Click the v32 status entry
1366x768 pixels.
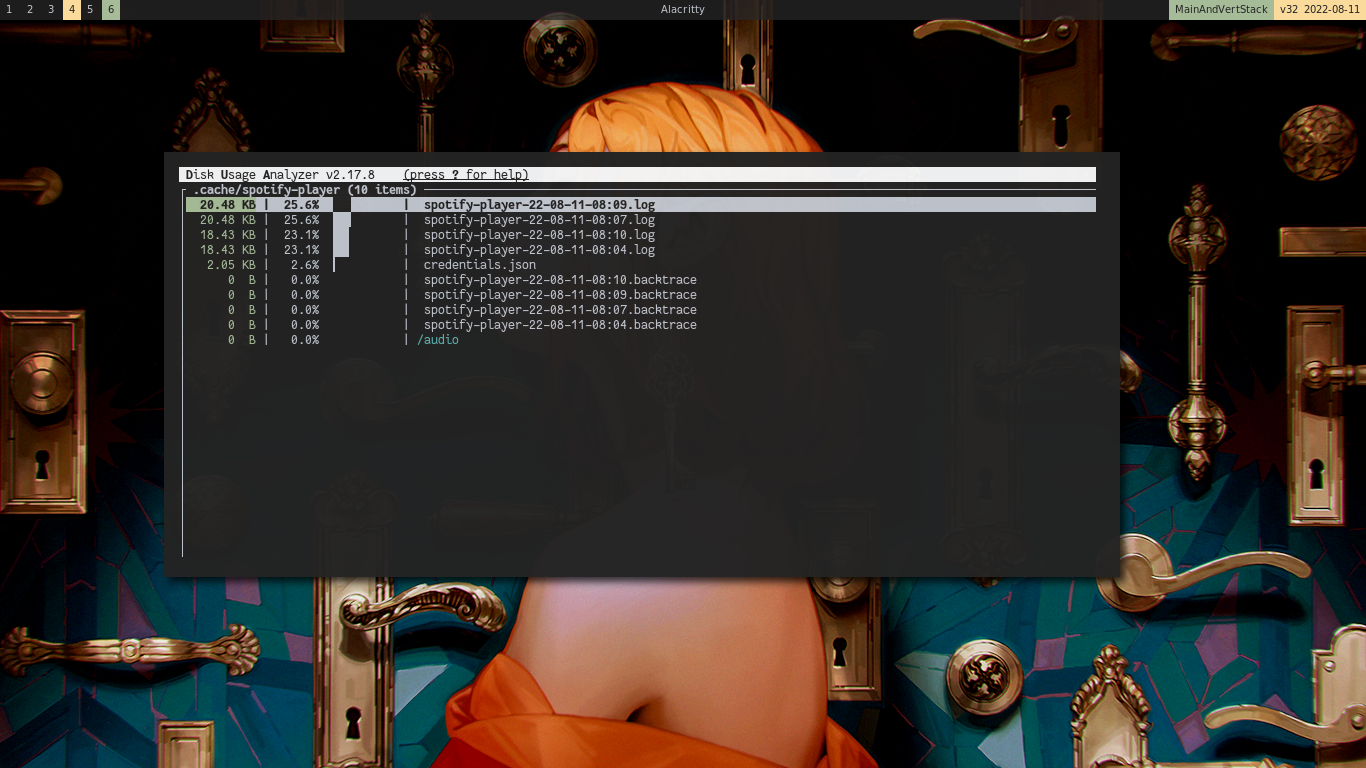pyautogui.click(x=1289, y=10)
